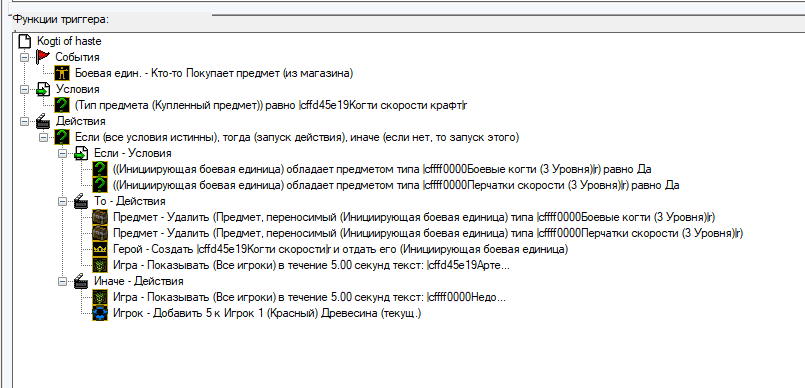Viewport: 805px width, 388px height.
Task: Click question mark icon for Перчатки скорости condition
Action: (x=100, y=185)
